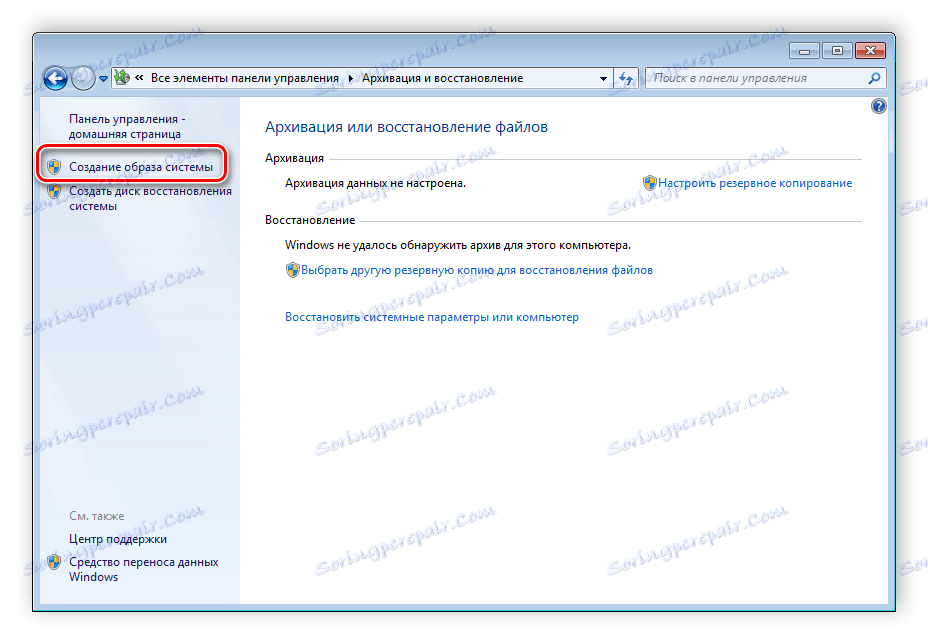Open Центр поддержки from the sidebar

pyautogui.click(x=116, y=538)
